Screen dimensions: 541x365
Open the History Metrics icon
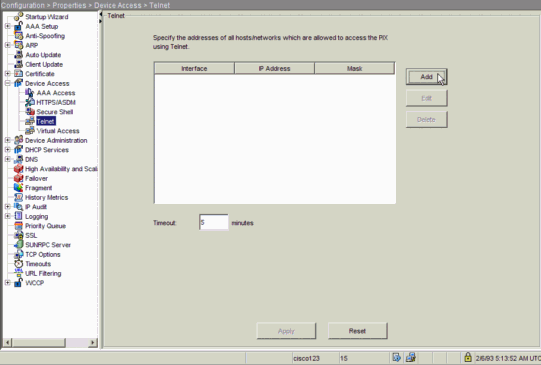point(19,197)
